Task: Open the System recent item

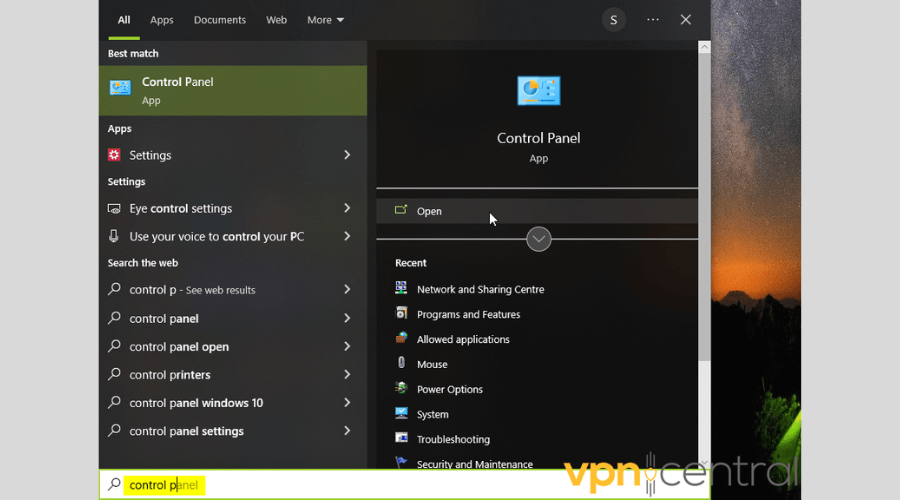Action: 433,414
